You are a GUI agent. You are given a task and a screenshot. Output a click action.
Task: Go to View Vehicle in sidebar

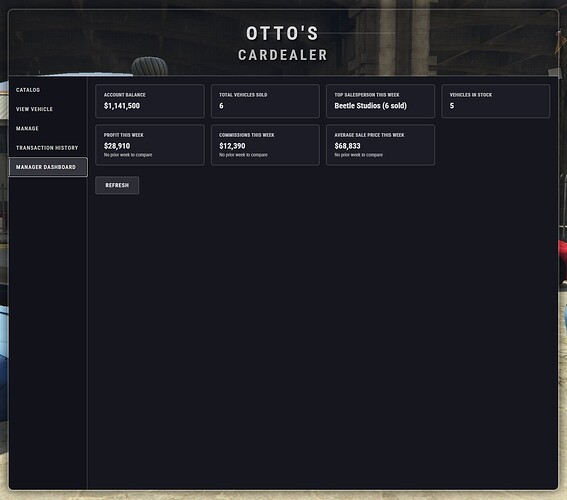(48, 109)
